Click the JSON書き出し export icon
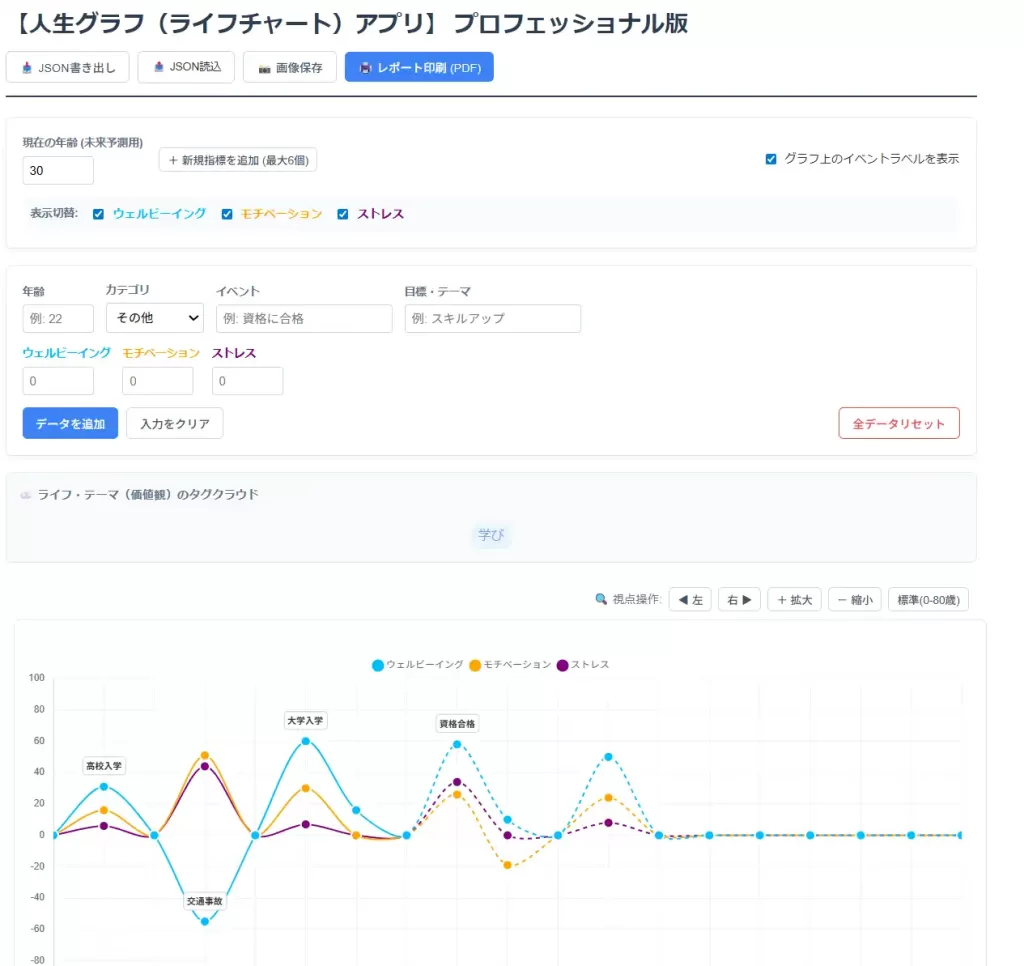1024x966 pixels. [27, 67]
